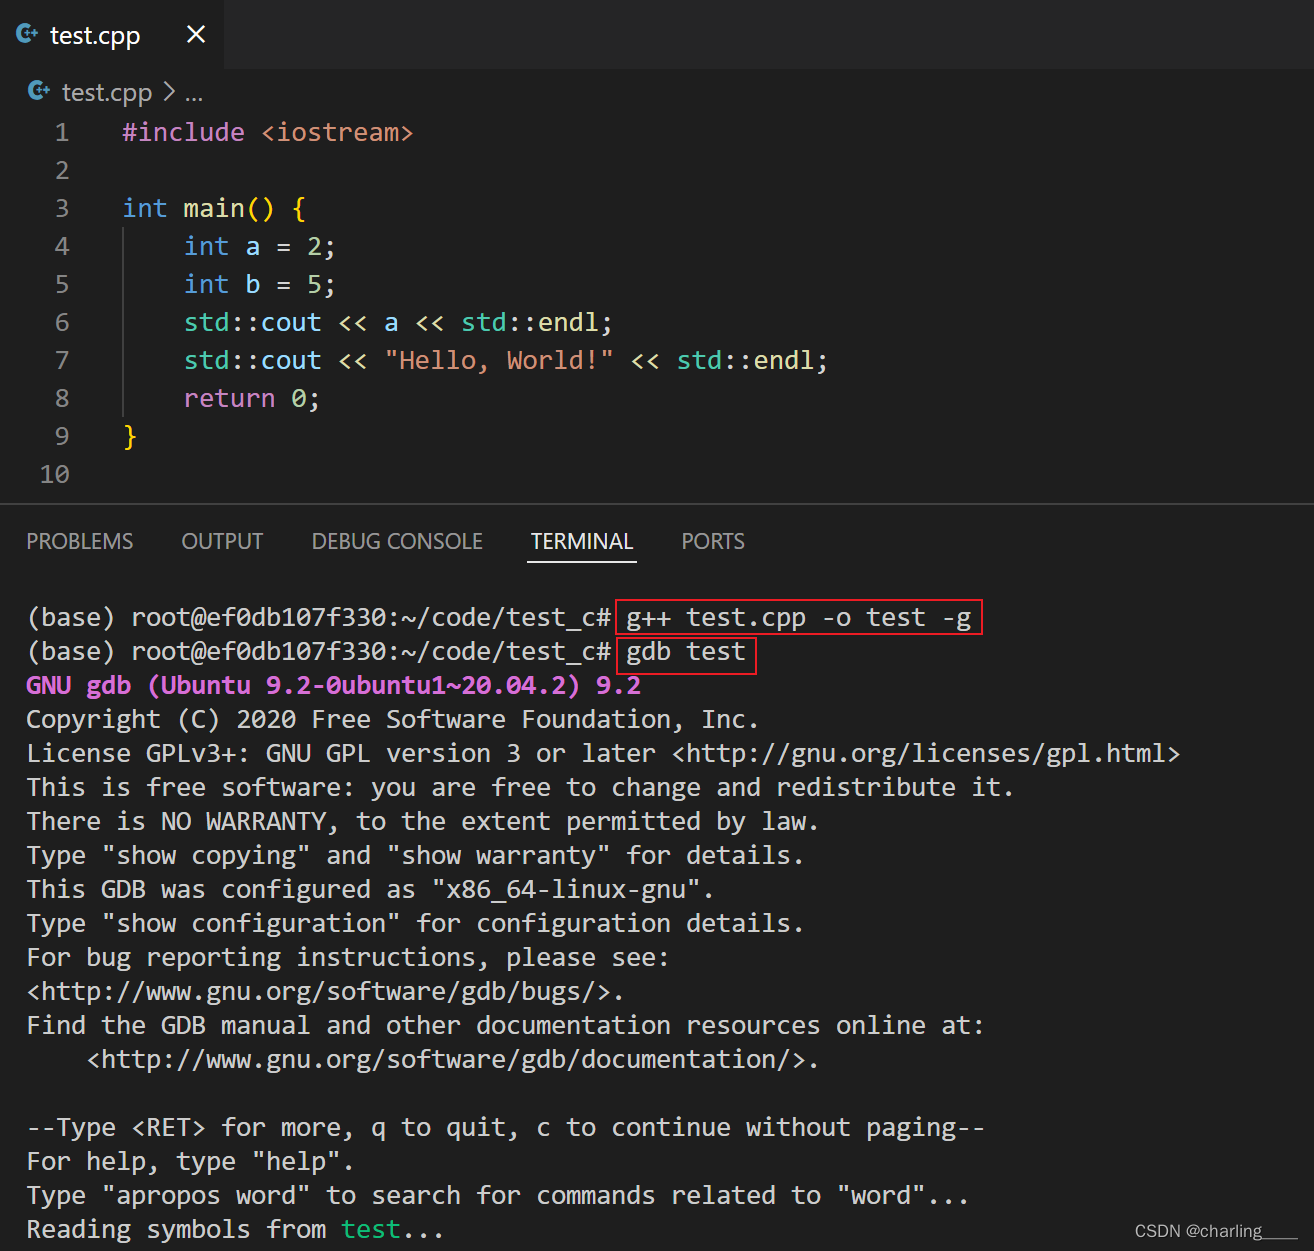1314x1251 pixels.
Task: Click the 'std::cout << a << std::endl;' line
Action: click(398, 322)
